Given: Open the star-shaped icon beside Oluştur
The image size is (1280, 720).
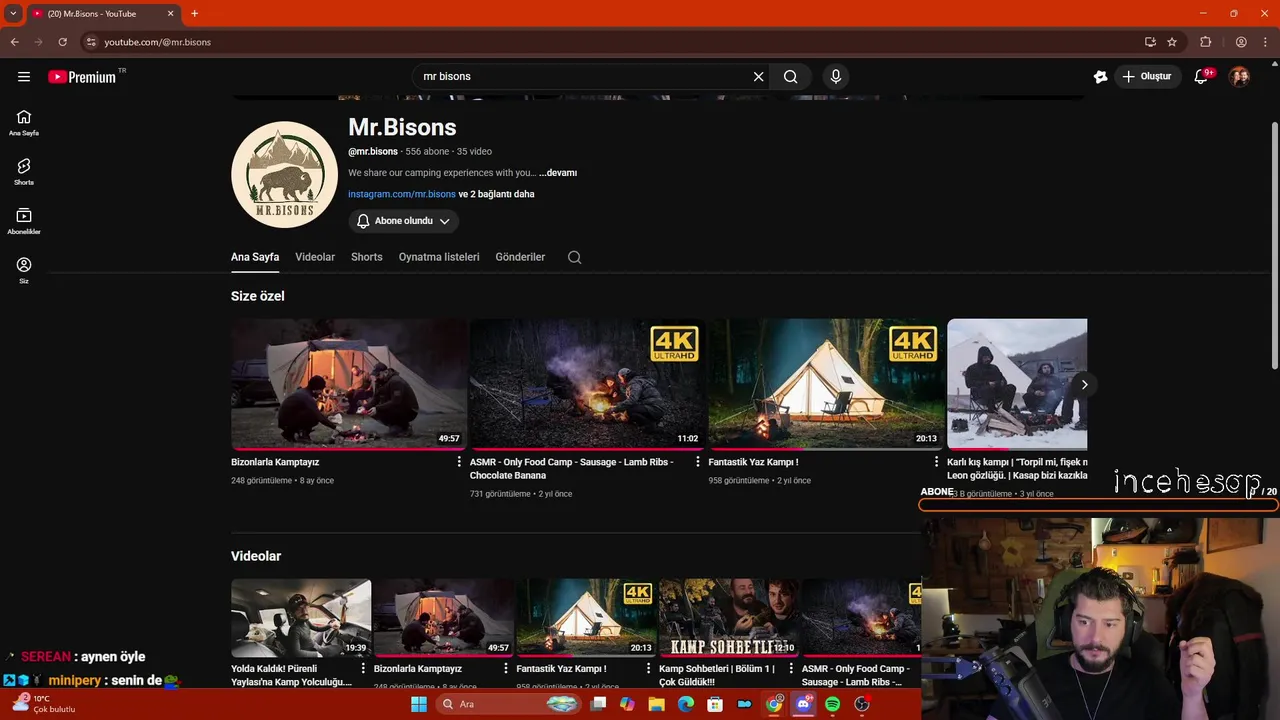Looking at the screenshot, I should (x=1100, y=76).
